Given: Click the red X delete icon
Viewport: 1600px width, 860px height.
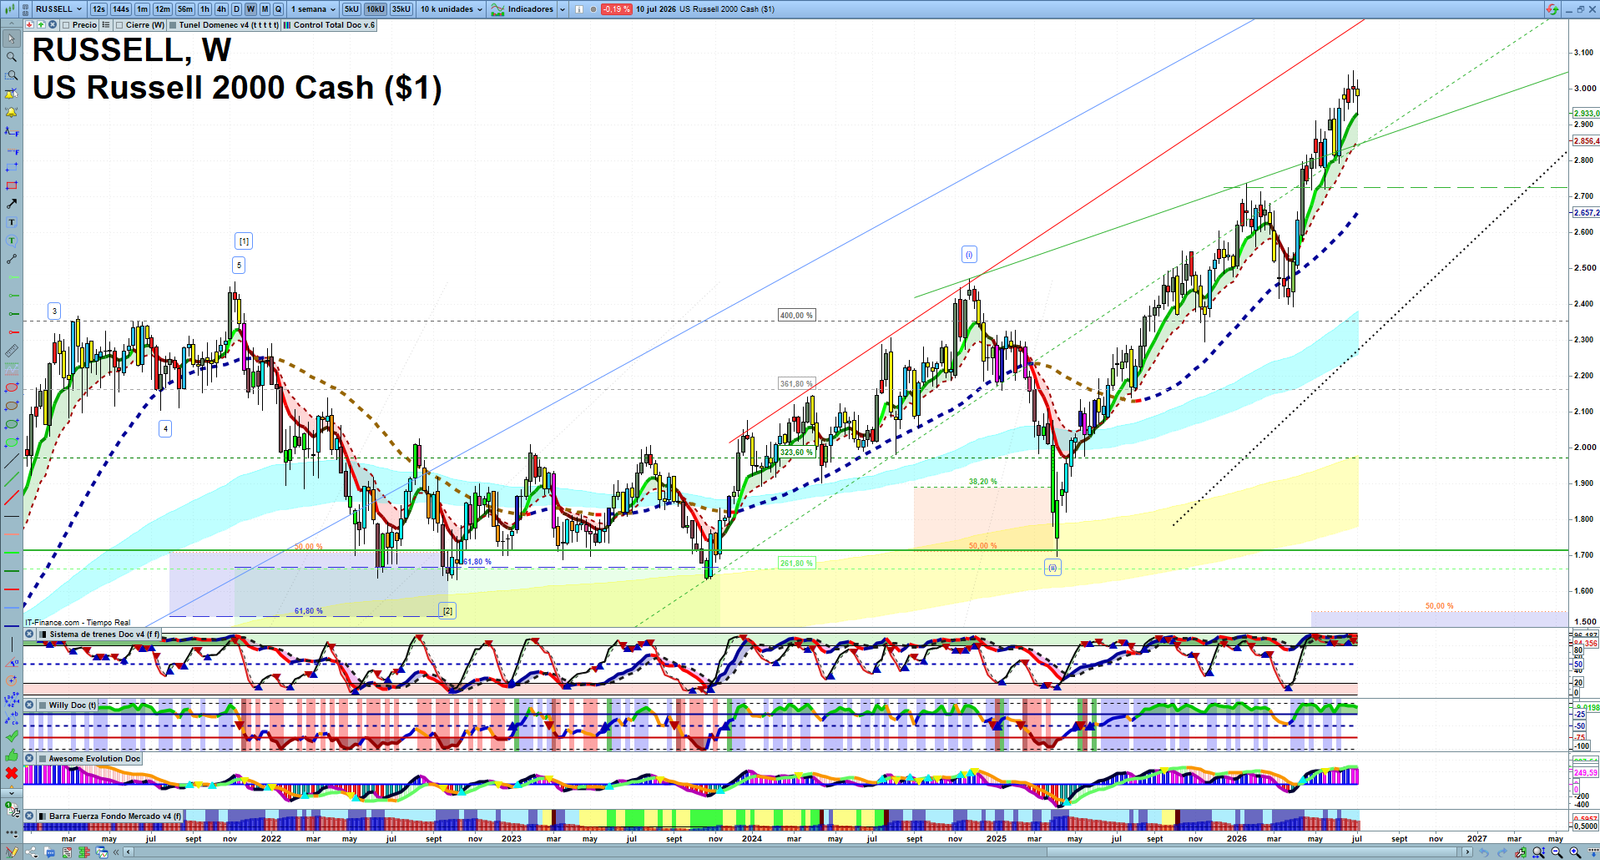Looking at the screenshot, I should [x=11, y=773].
